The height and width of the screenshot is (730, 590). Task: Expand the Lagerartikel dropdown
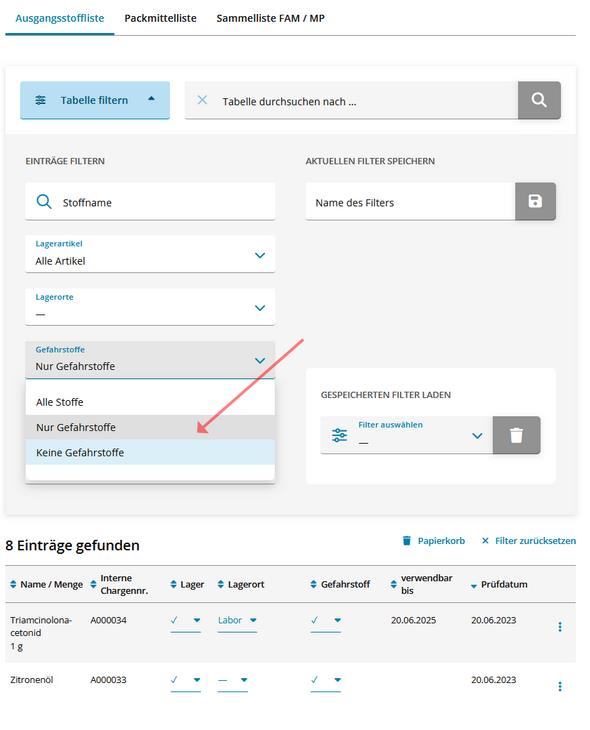[150, 254]
